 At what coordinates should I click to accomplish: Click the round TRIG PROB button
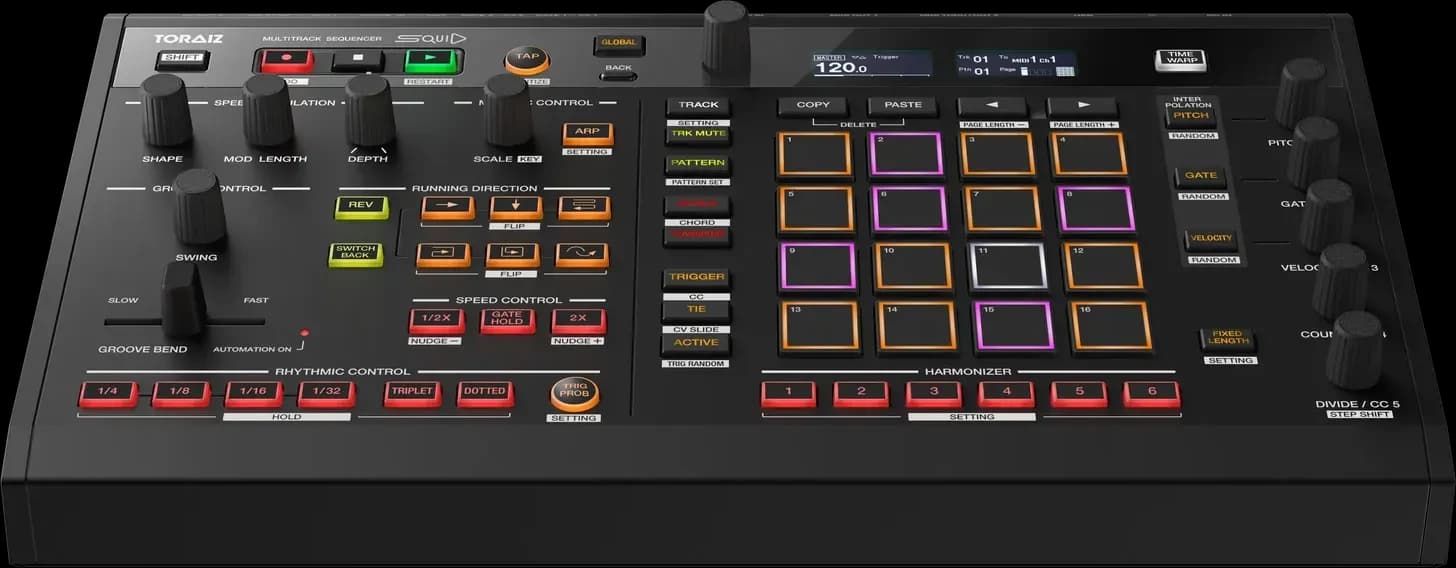575,393
